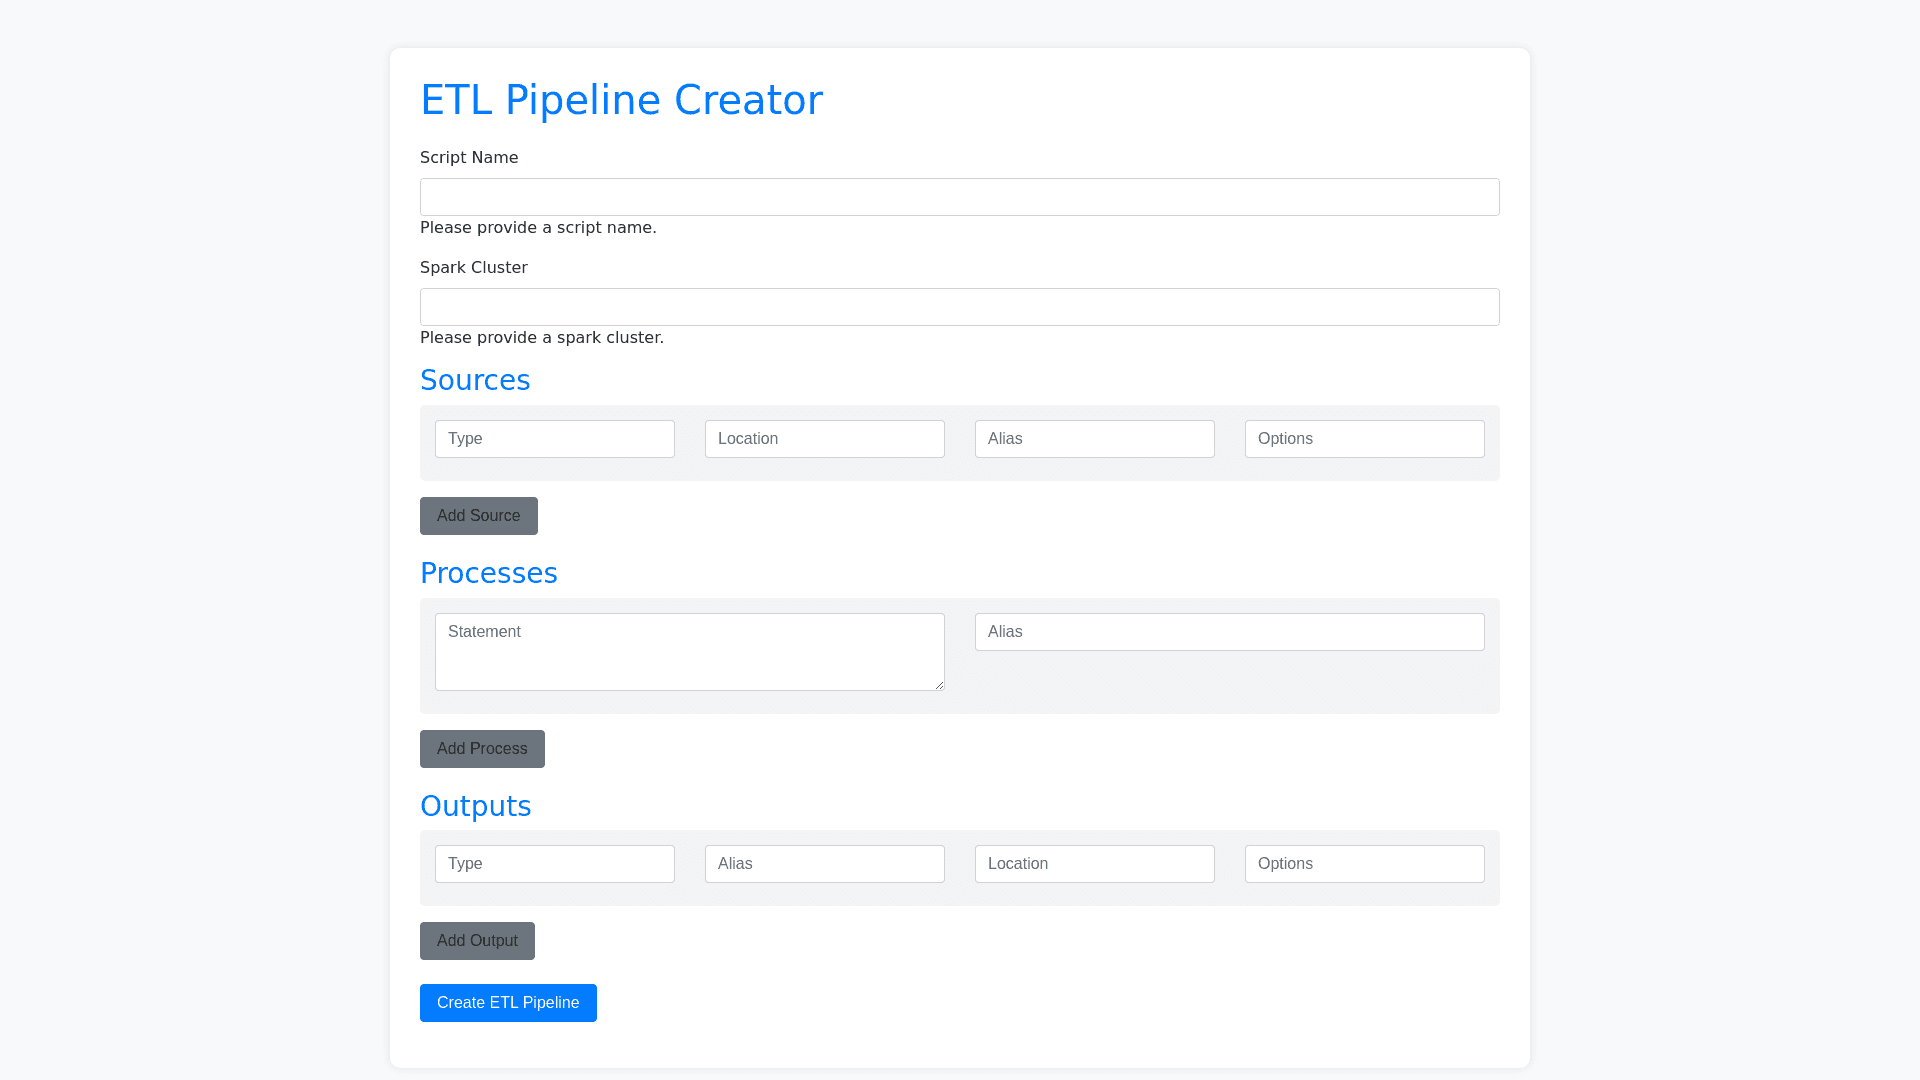Image resolution: width=1920 pixels, height=1080 pixels.
Task: Click the Sources Options field
Action: click(x=1364, y=439)
